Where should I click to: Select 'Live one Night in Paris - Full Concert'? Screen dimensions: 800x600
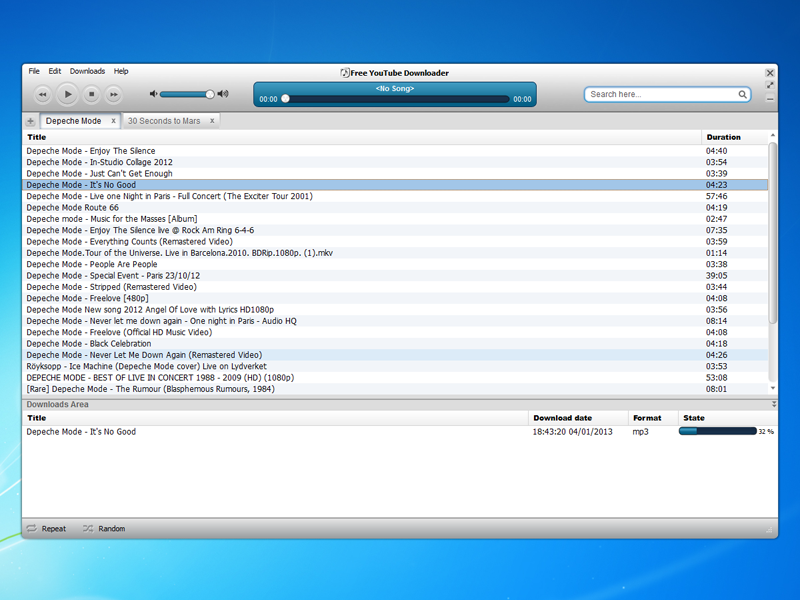coord(395,196)
